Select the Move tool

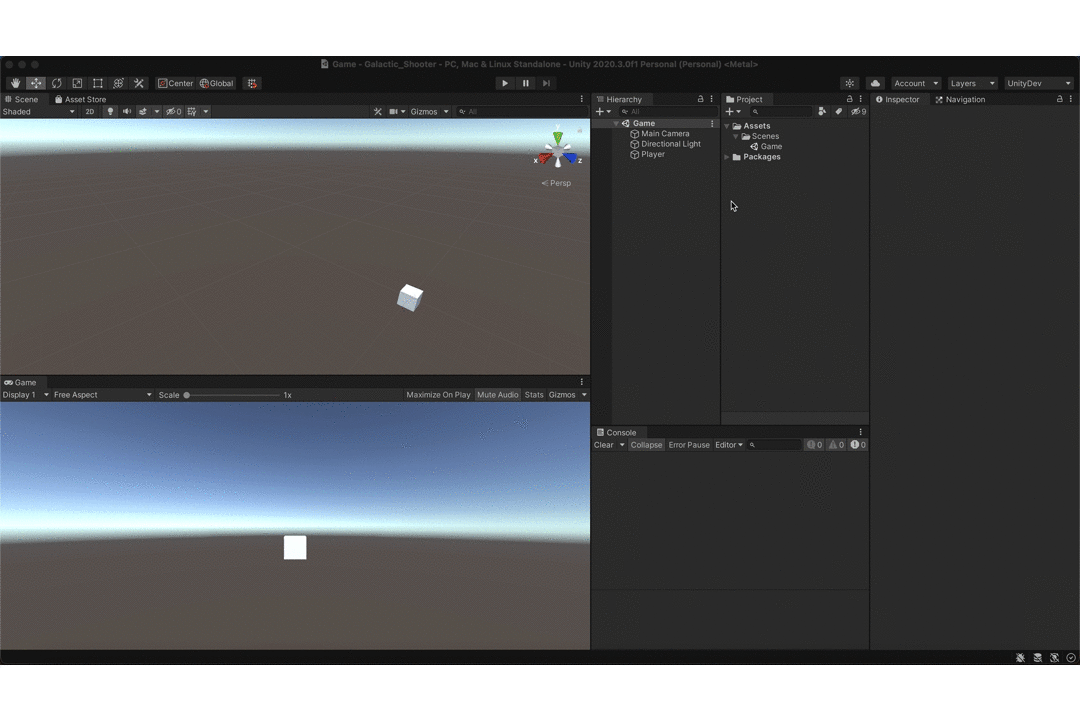(36, 83)
